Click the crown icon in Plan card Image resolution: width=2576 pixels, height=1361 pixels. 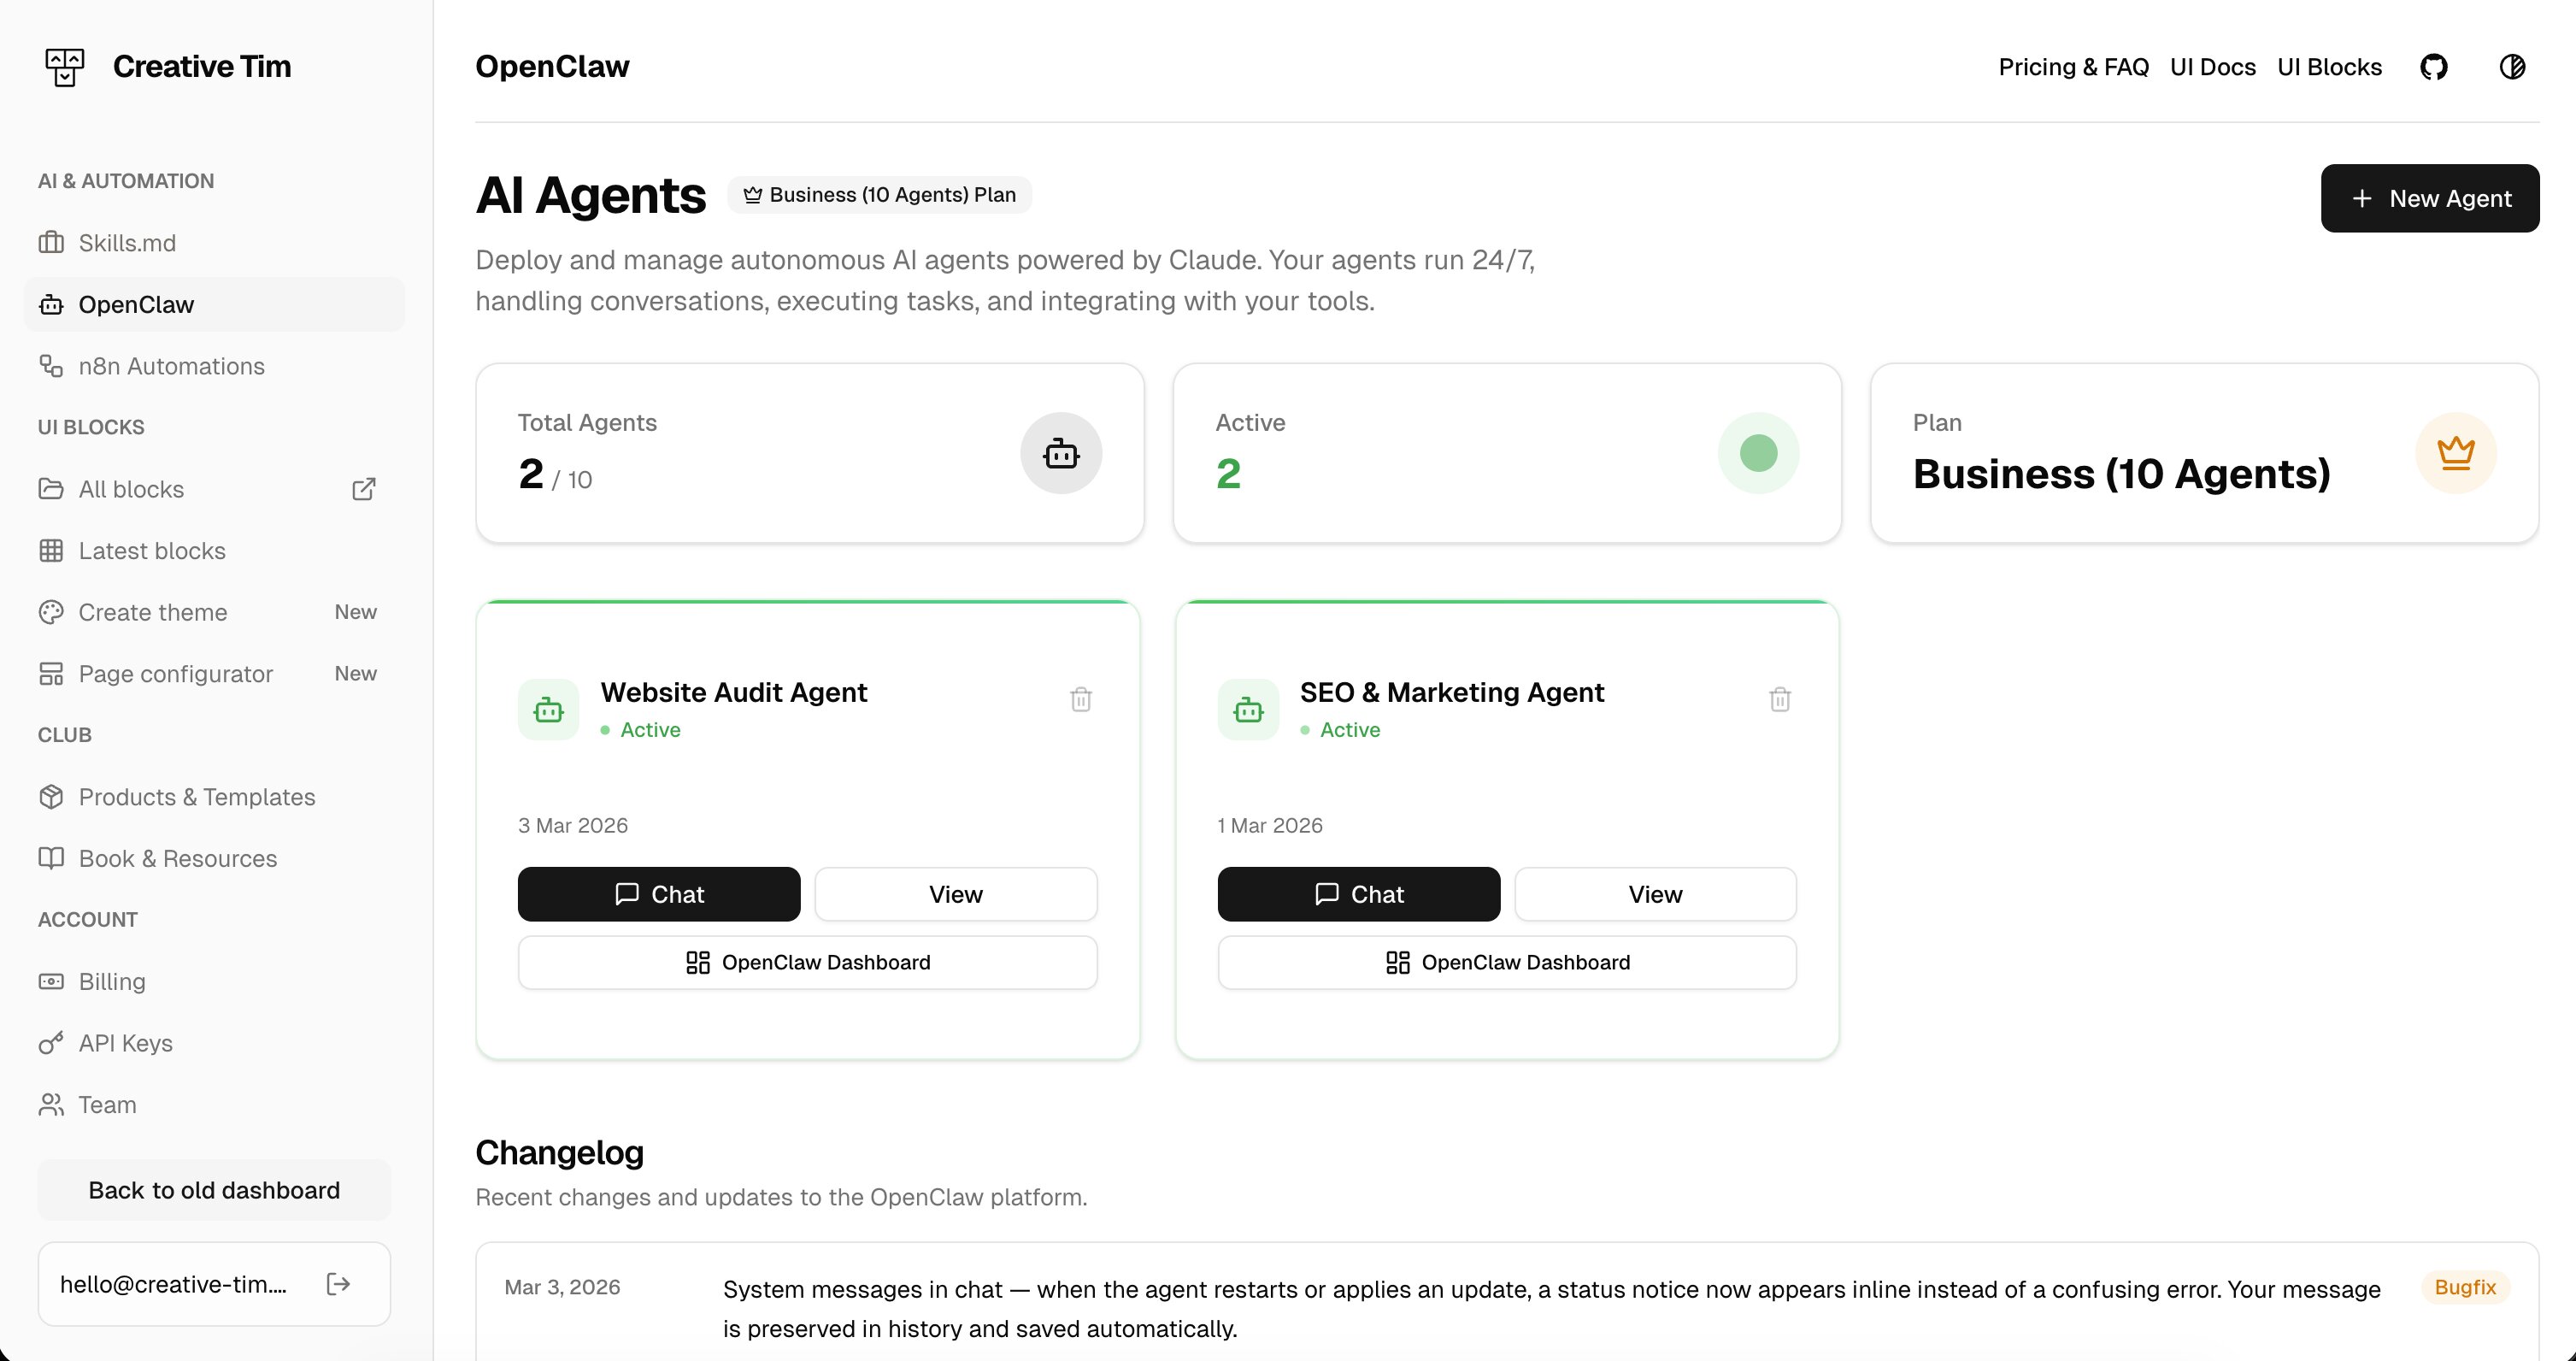coord(2455,453)
